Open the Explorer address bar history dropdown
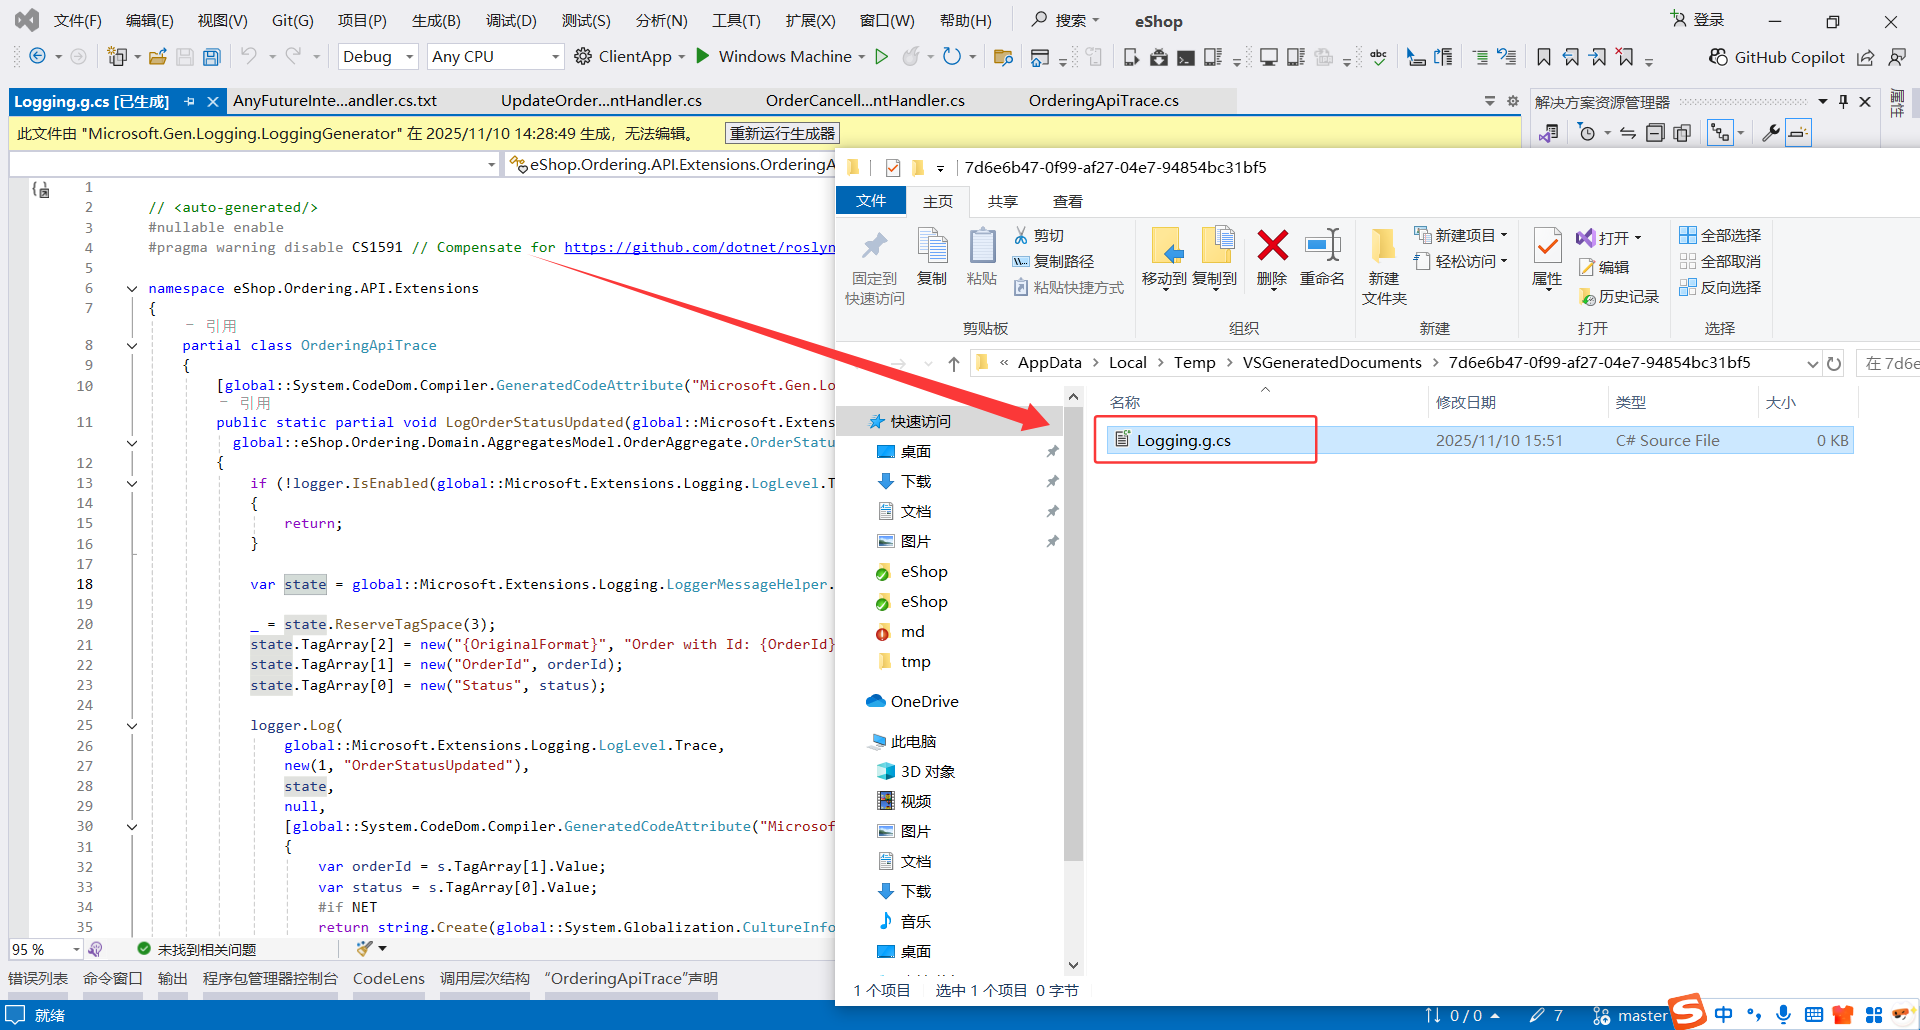1920x1030 pixels. tap(1812, 363)
